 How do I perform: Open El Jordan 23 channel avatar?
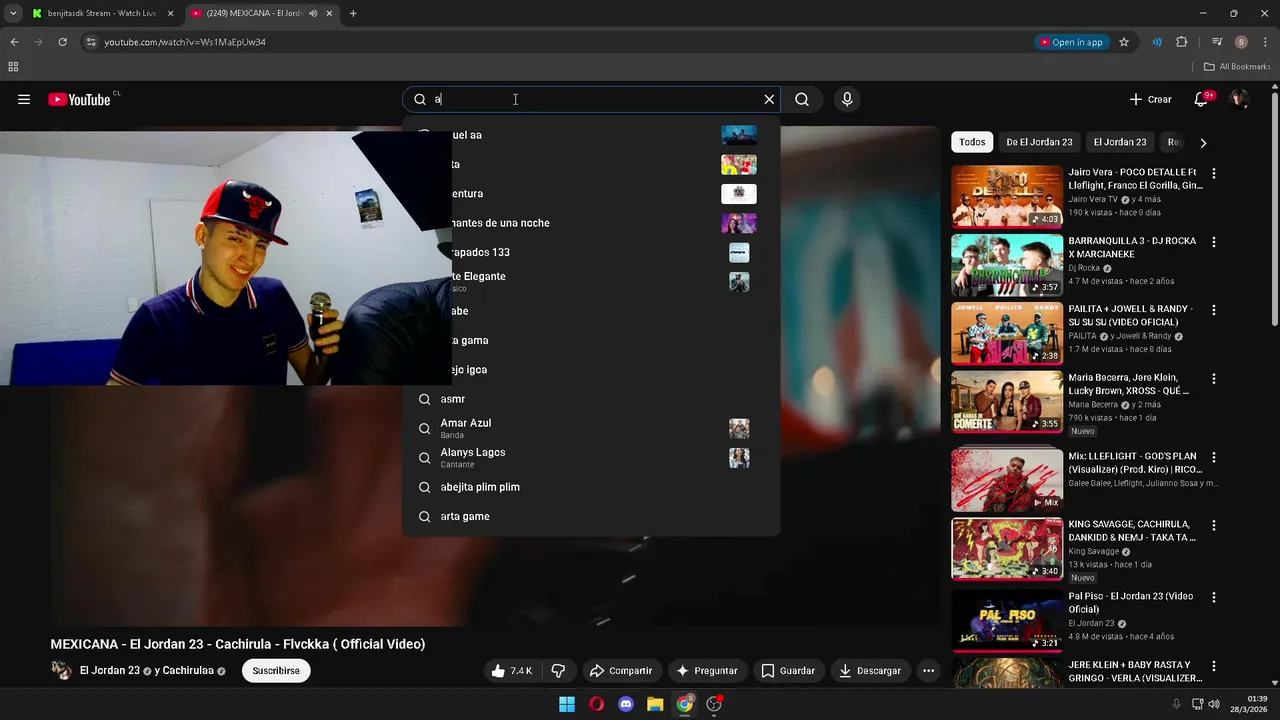tap(62, 670)
